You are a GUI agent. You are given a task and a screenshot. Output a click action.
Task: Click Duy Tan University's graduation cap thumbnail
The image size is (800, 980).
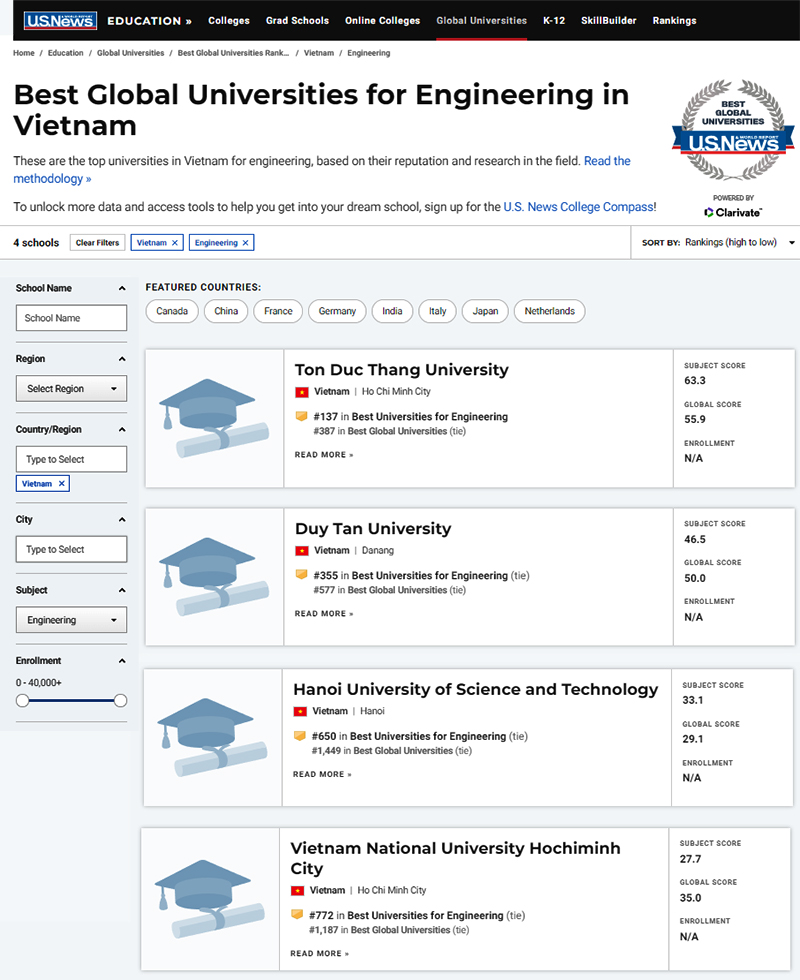(213, 577)
